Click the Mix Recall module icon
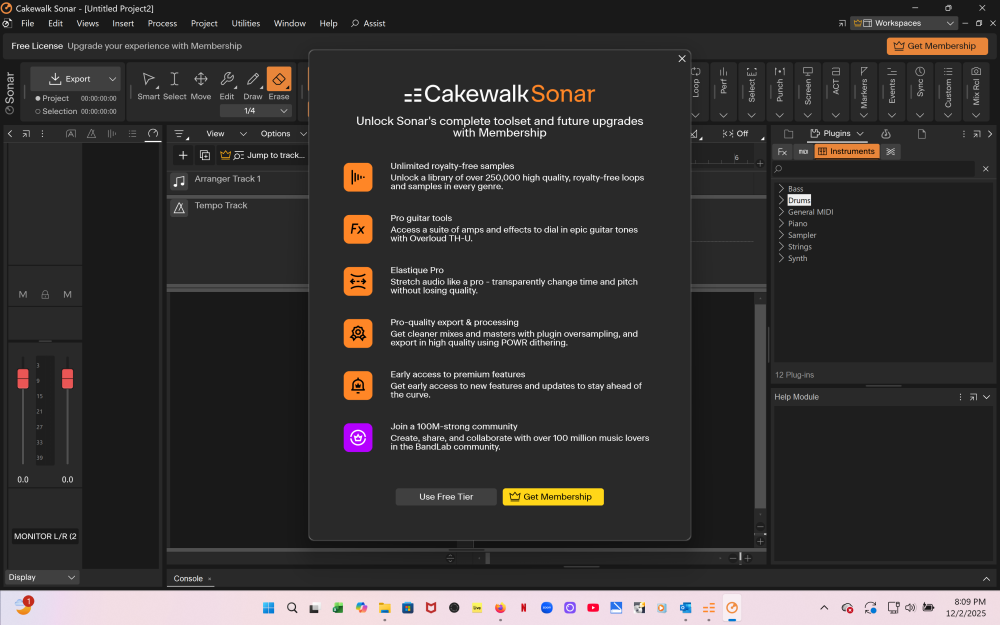Viewport: 1000px width, 625px height. tap(975, 71)
